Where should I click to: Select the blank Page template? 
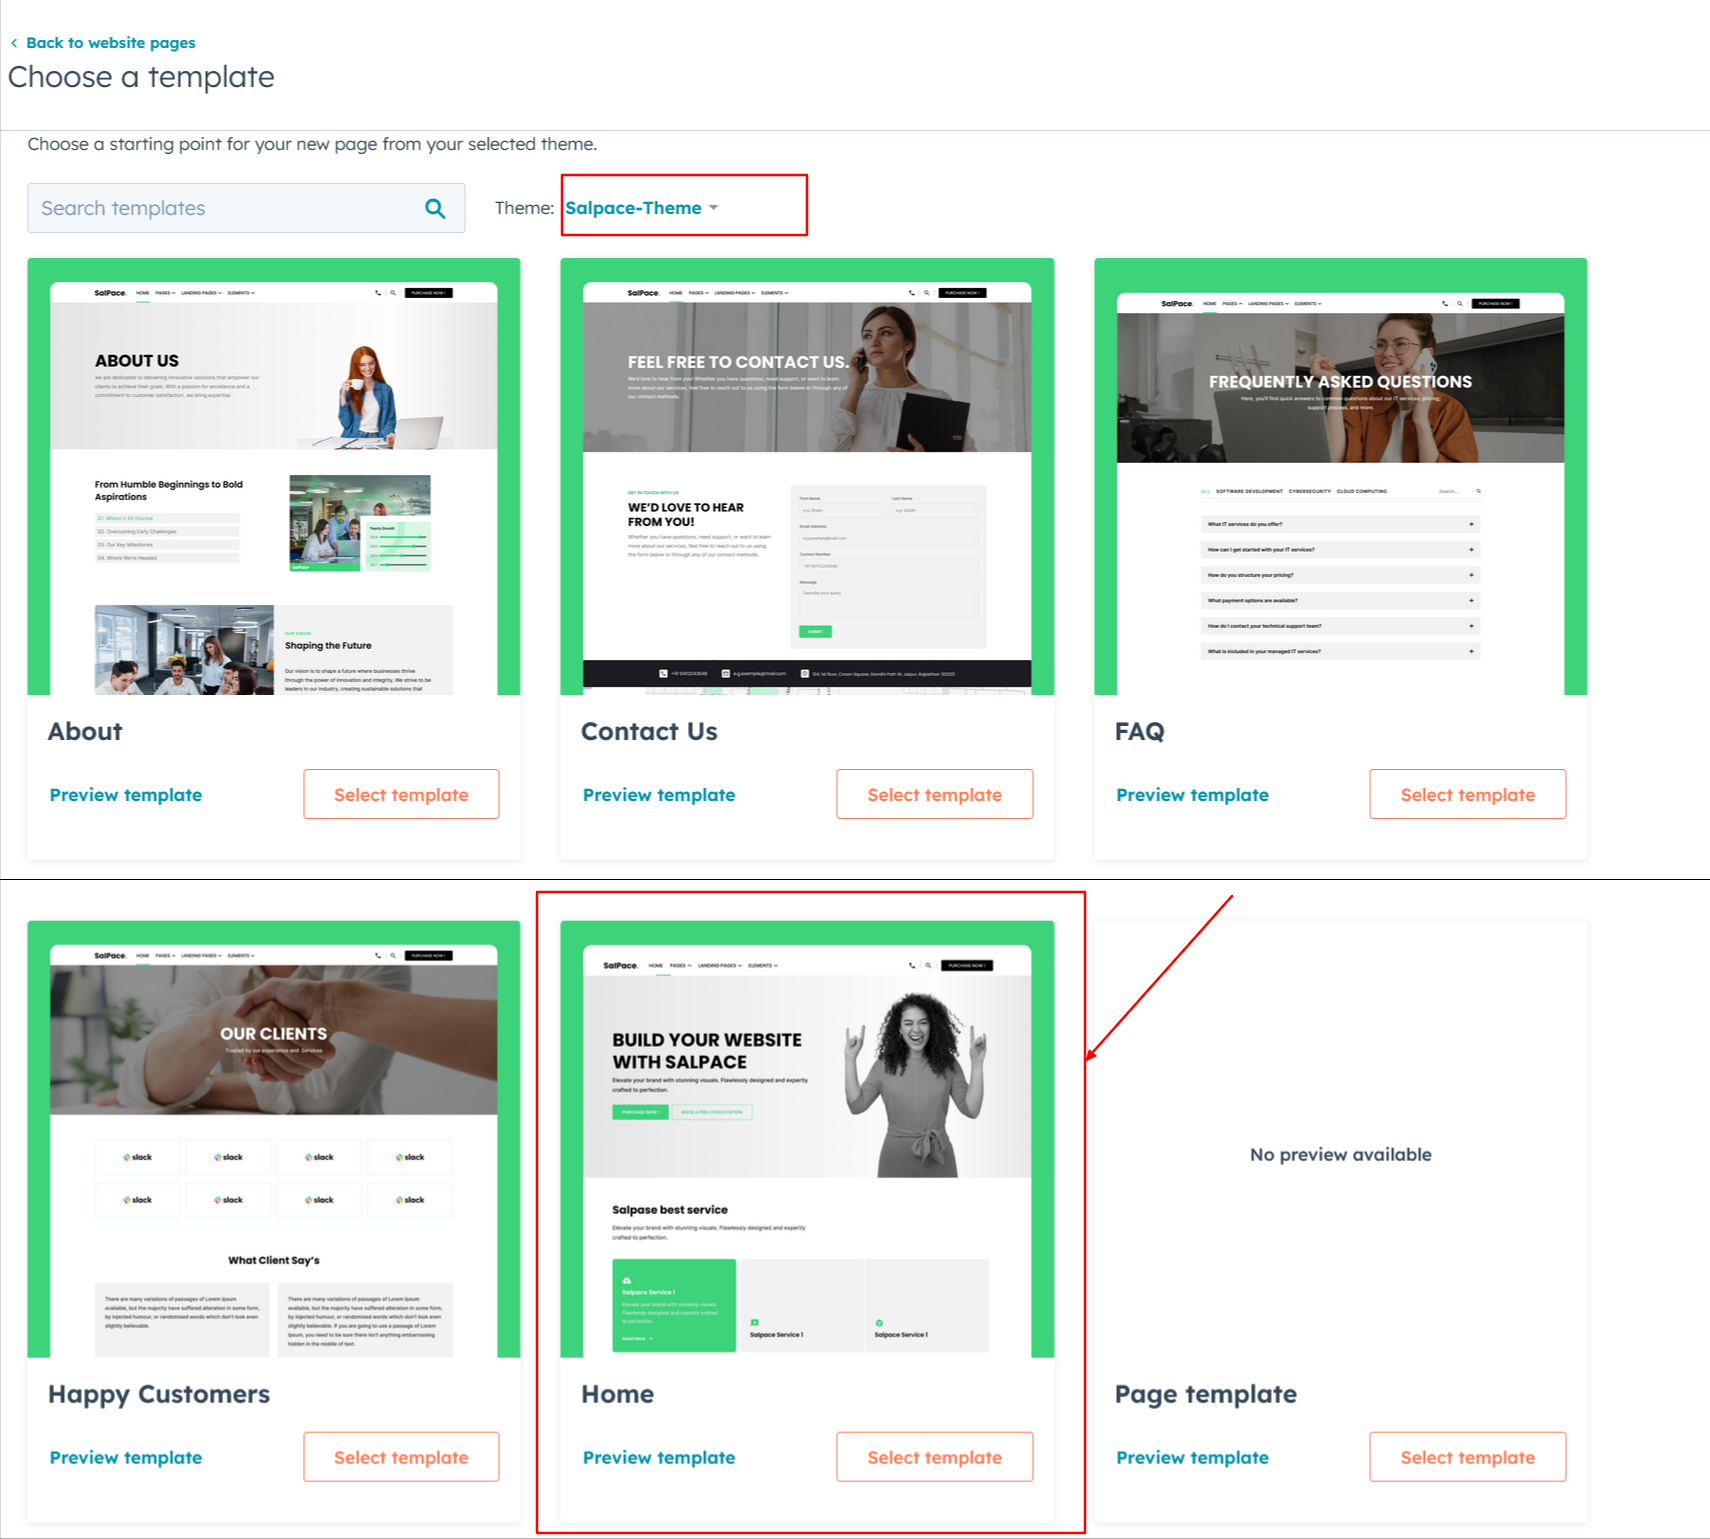(1467, 1458)
